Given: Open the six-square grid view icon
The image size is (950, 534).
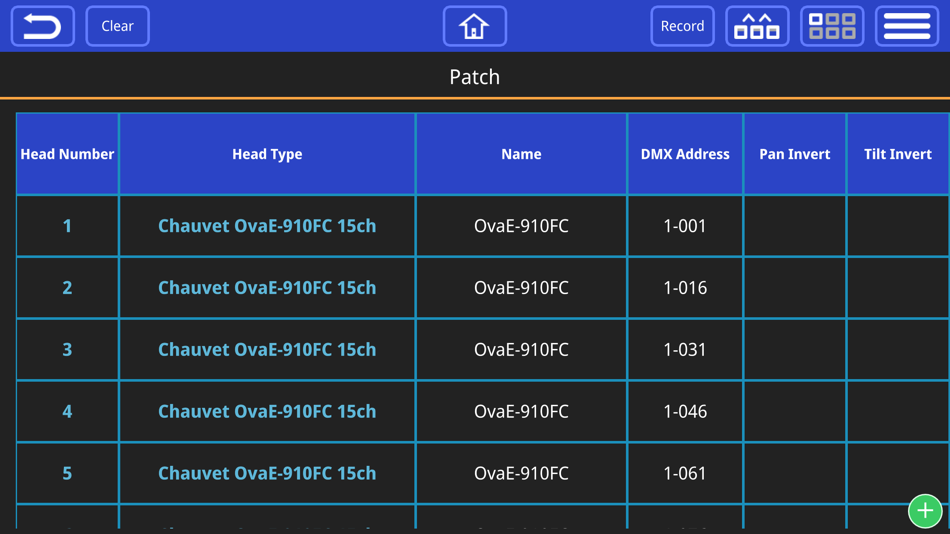Looking at the screenshot, I should point(832,26).
